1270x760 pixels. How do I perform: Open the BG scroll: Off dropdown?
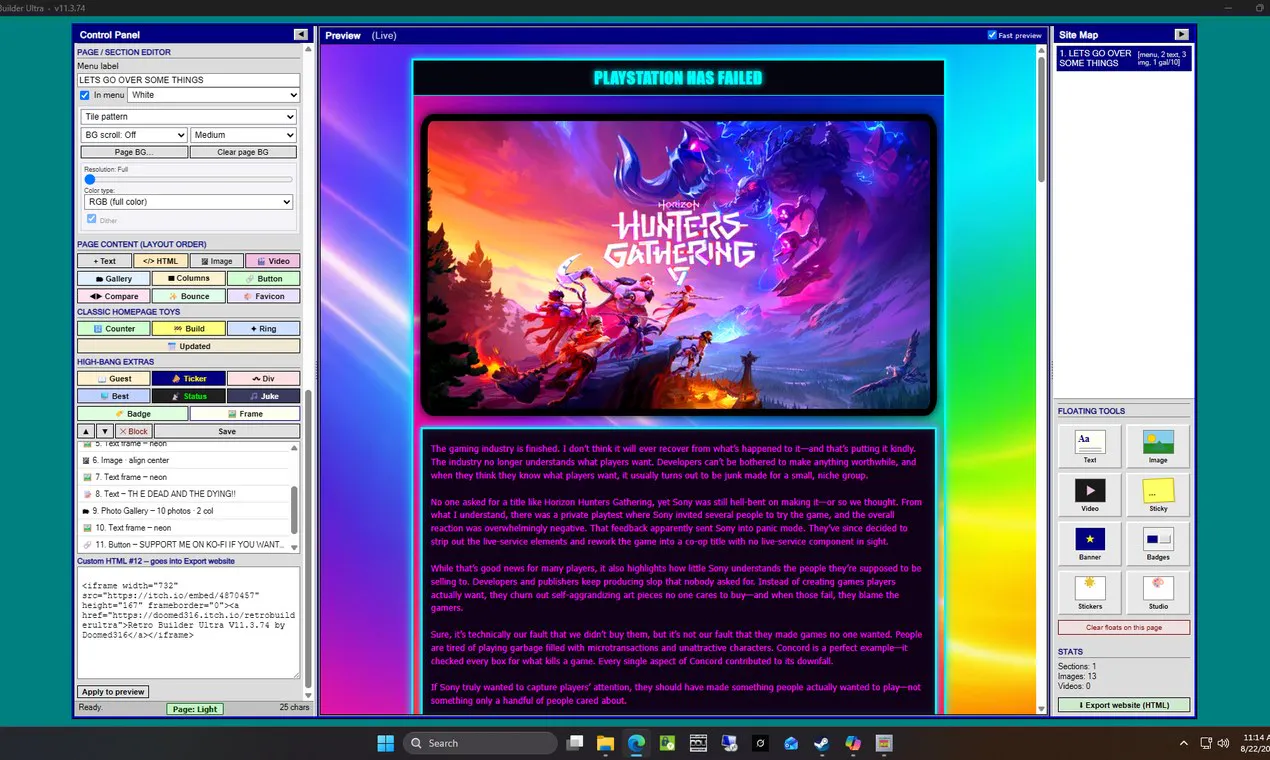click(134, 135)
